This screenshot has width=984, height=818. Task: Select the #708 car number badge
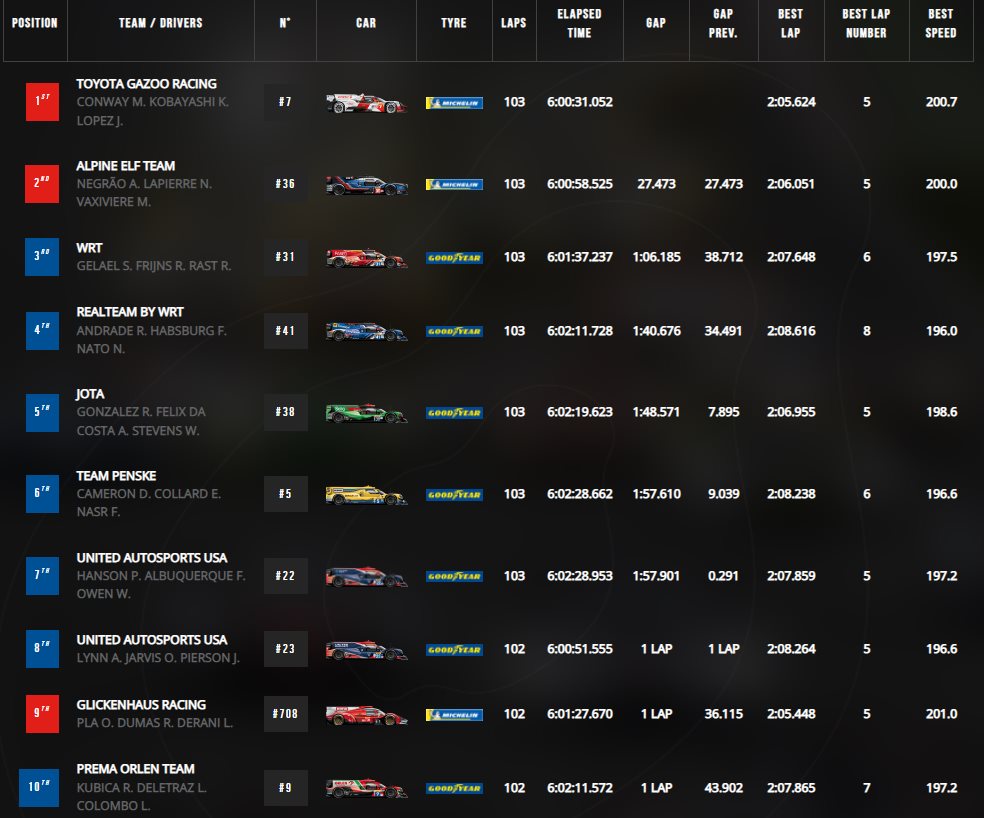pyautogui.click(x=286, y=714)
